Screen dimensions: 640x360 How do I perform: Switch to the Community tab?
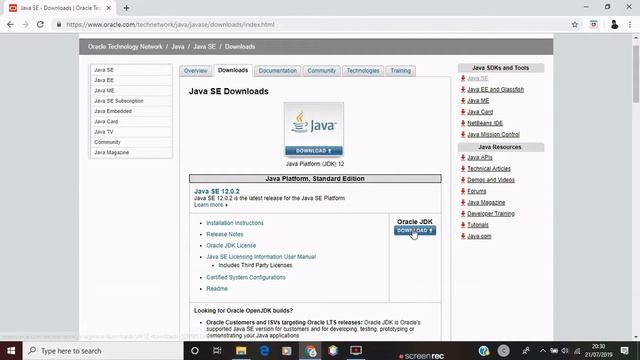pyautogui.click(x=321, y=71)
